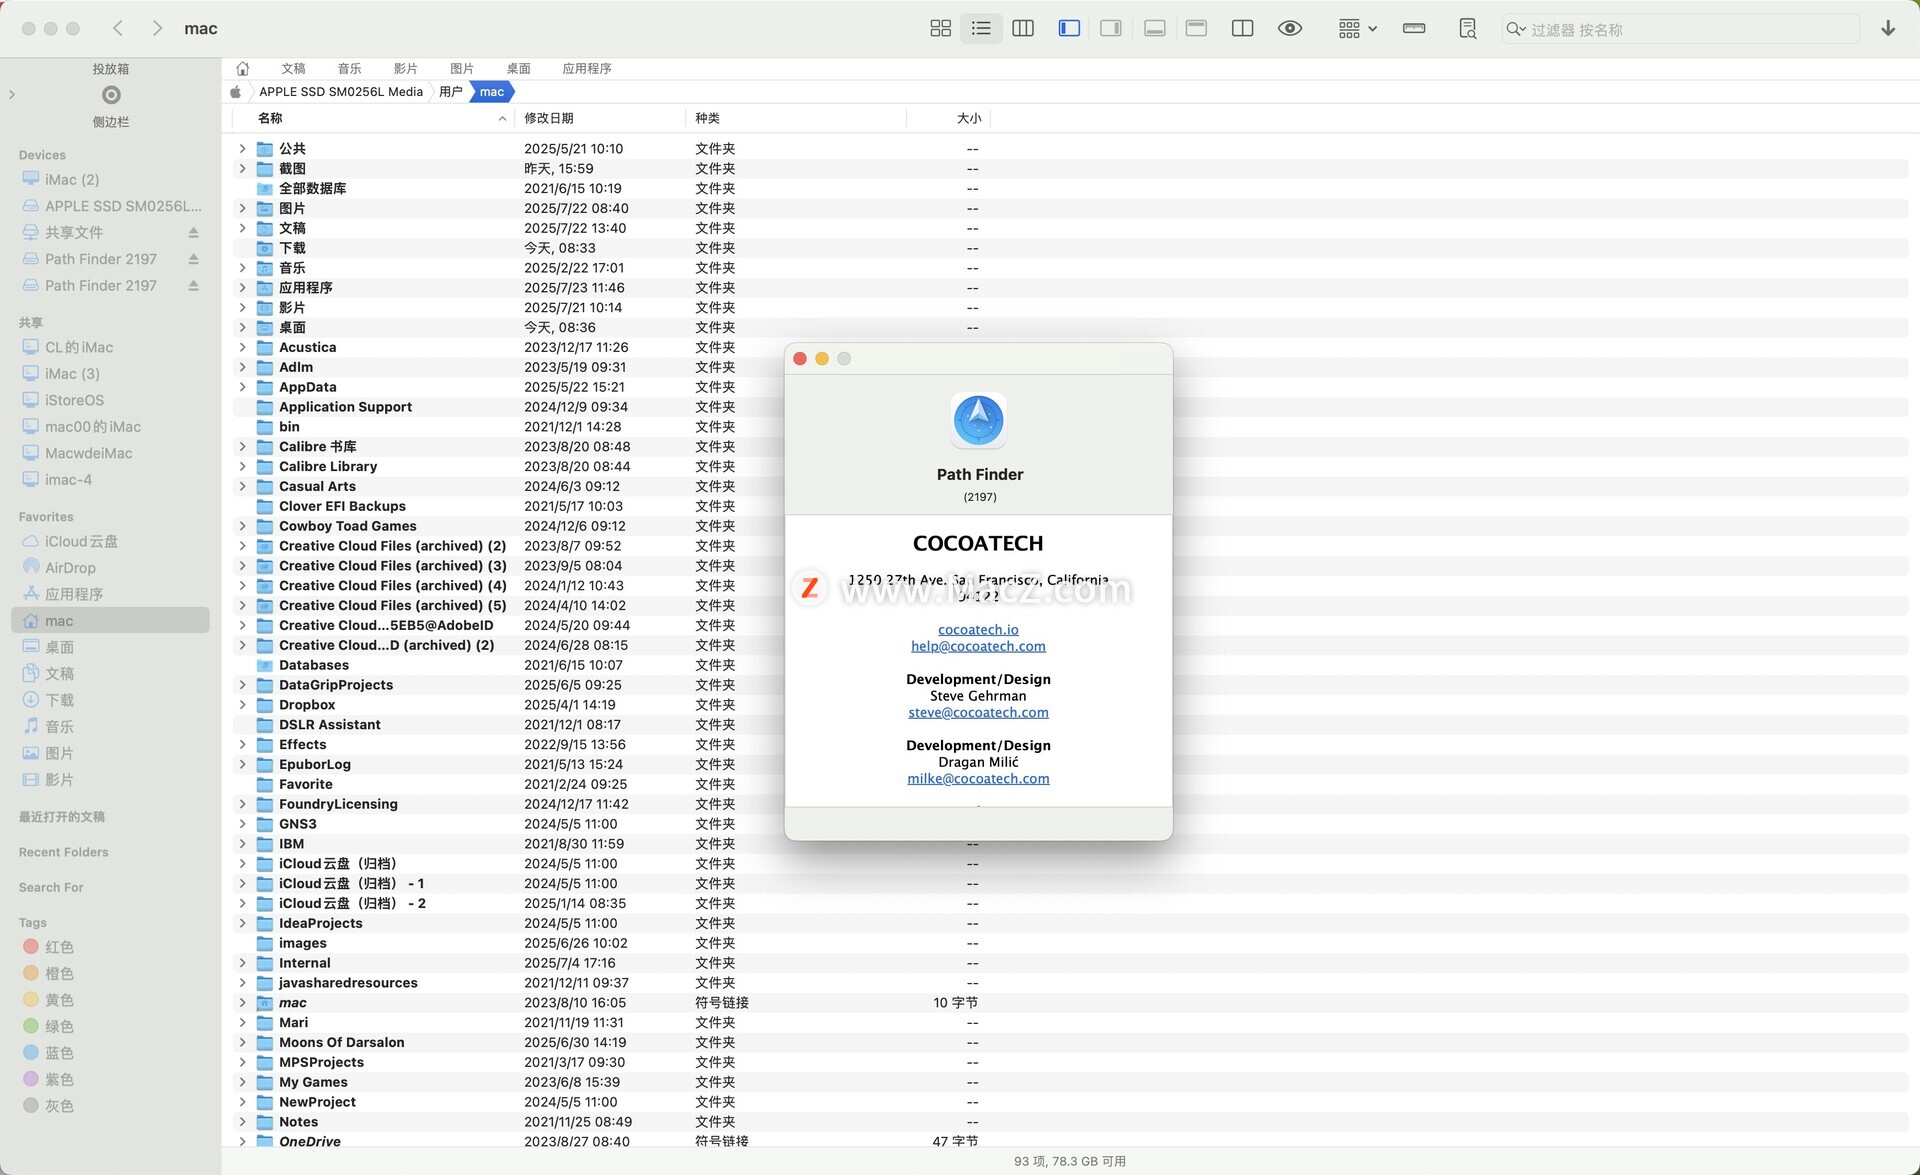Select APPLE SSD SM0256L Media path segment
This screenshot has width=1920, height=1175.
point(341,91)
